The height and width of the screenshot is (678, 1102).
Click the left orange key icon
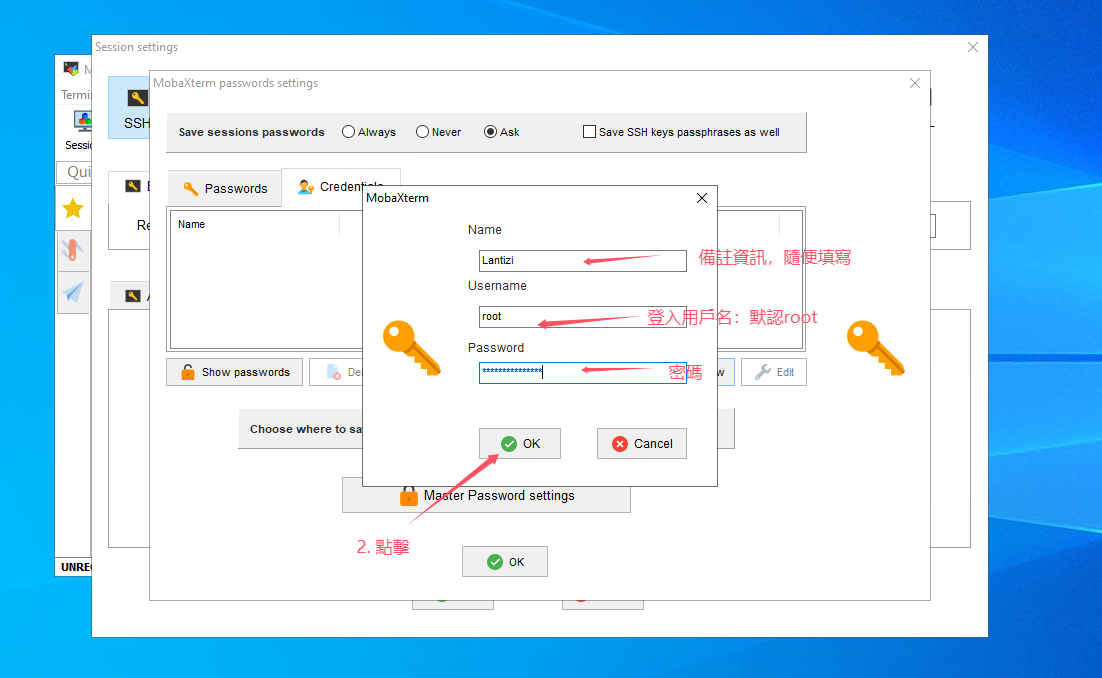pyautogui.click(x=411, y=349)
